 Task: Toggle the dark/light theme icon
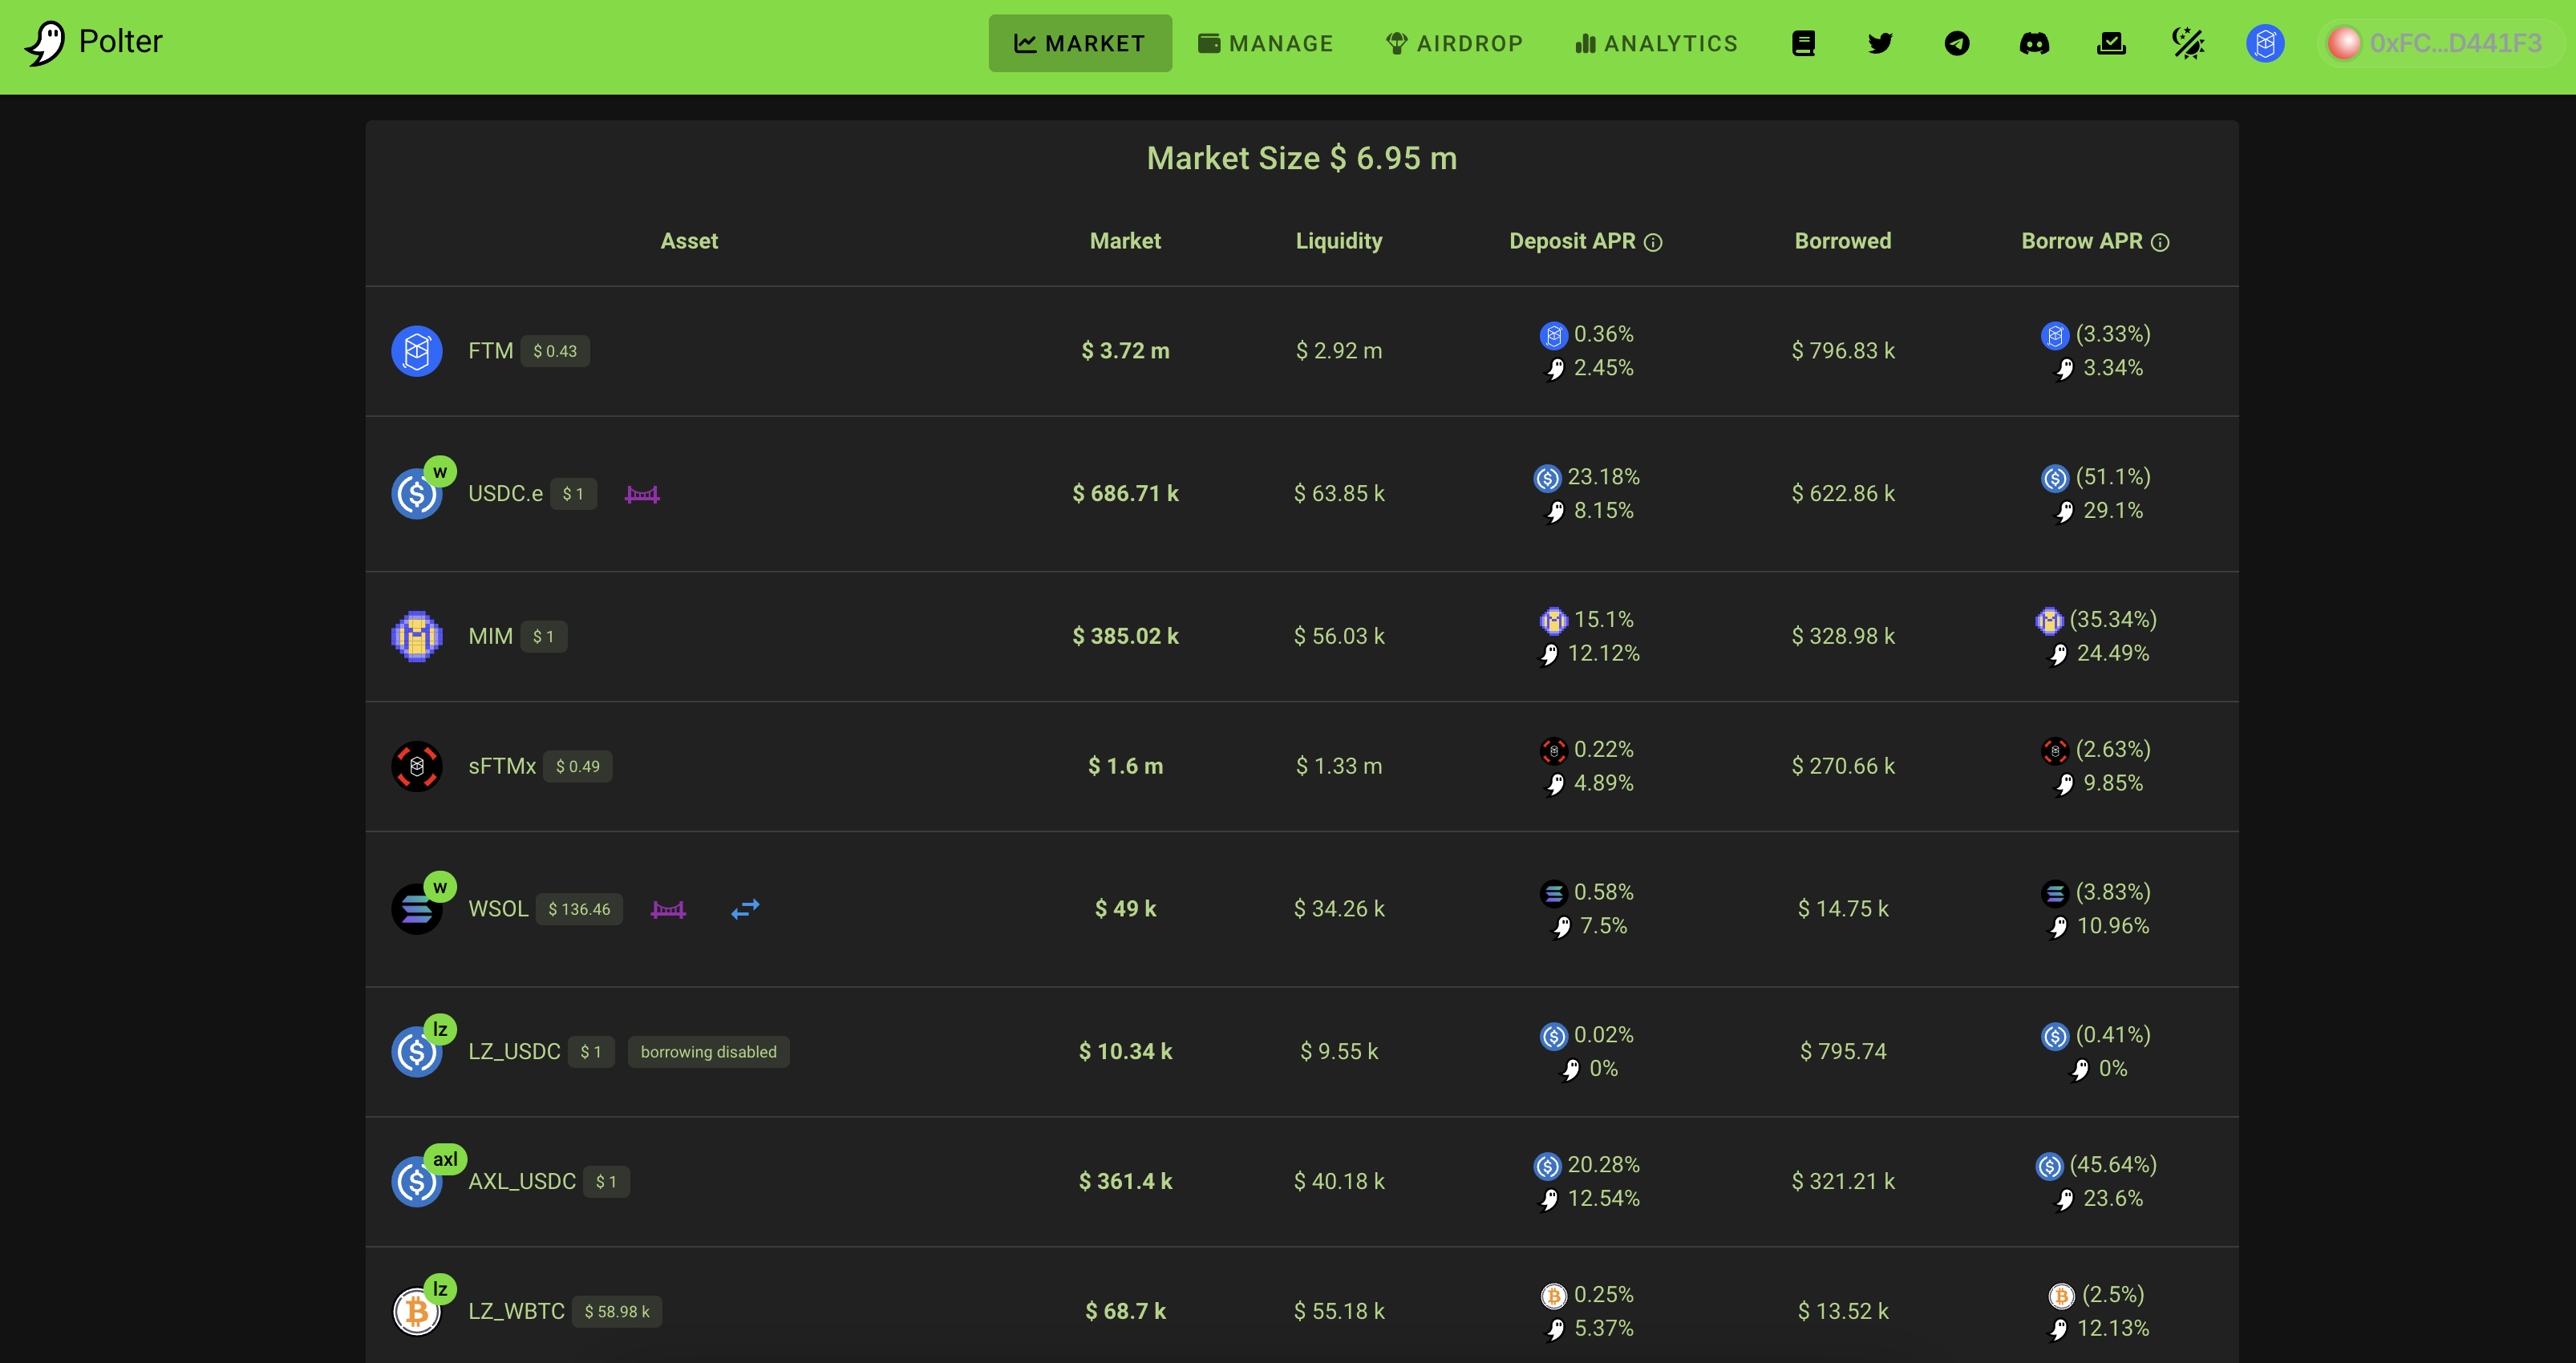(2188, 43)
